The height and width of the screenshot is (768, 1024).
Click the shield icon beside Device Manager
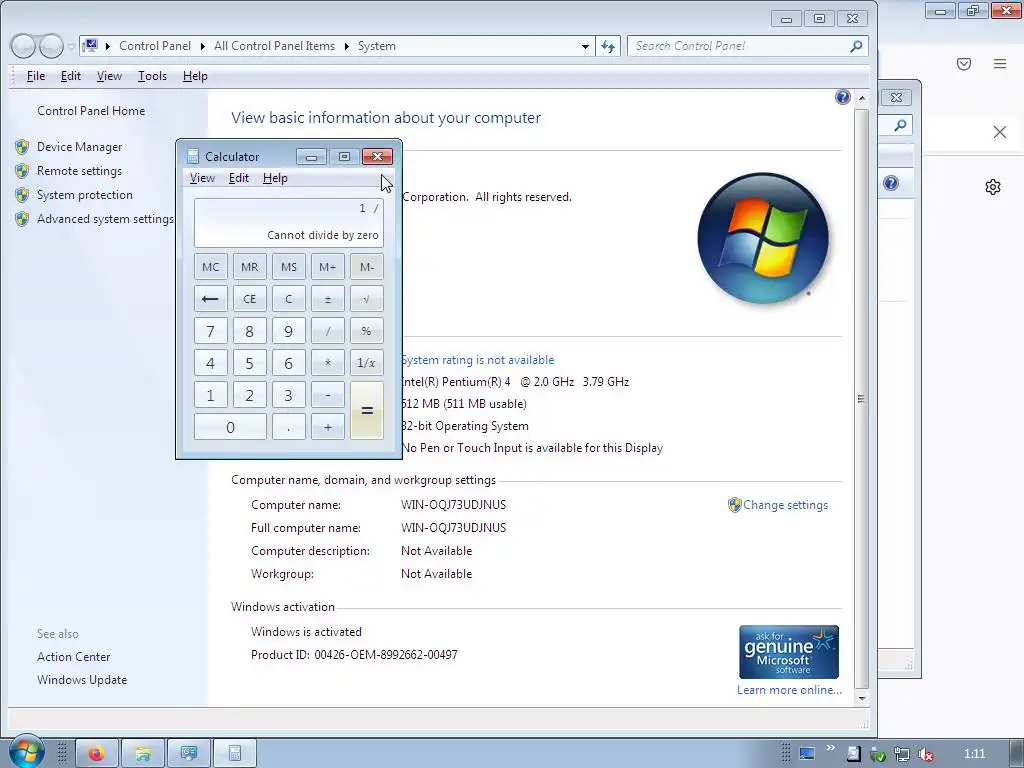tap(22, 147)
